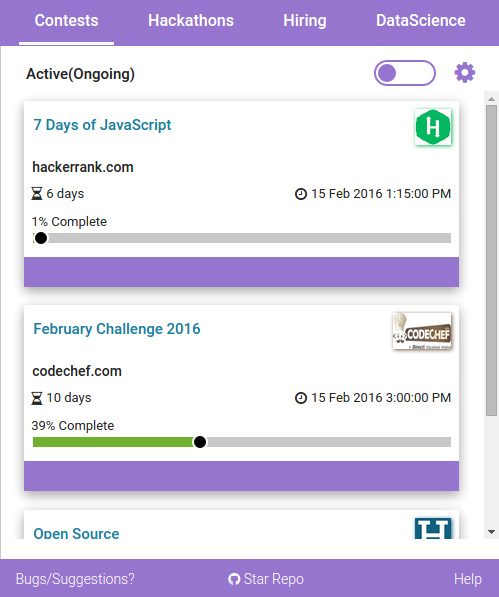The width and height of the screenshot is (499, 597).
Task: Open the February Challenge 2016 link
Action: point(117,329)
